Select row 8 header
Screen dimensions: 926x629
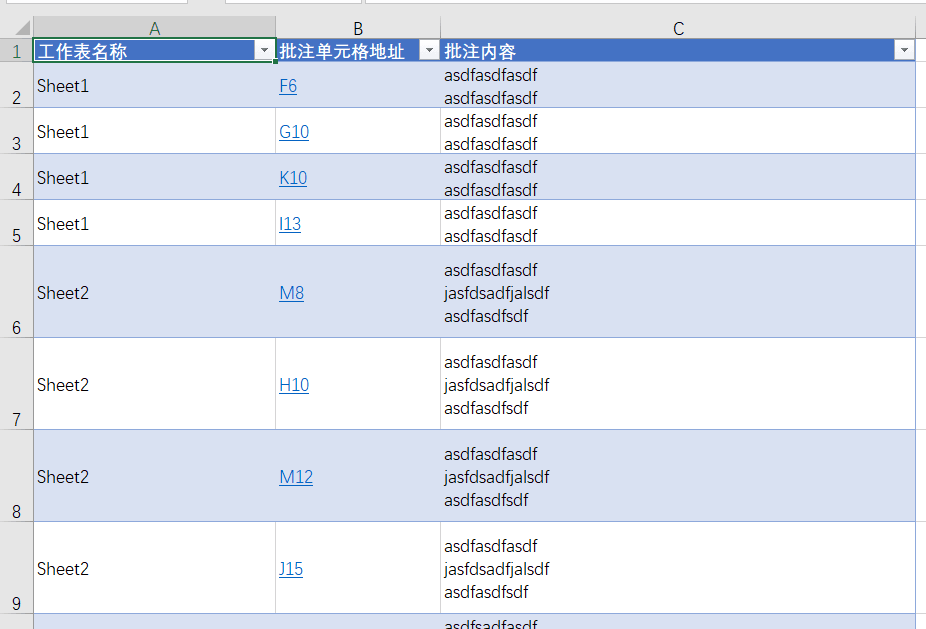17,477
